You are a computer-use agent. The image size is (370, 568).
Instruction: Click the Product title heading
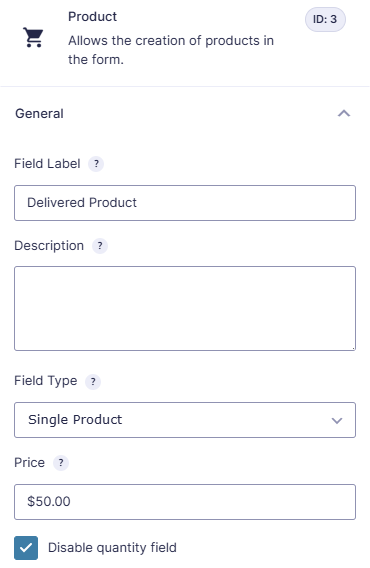click(x=92, y=17)
